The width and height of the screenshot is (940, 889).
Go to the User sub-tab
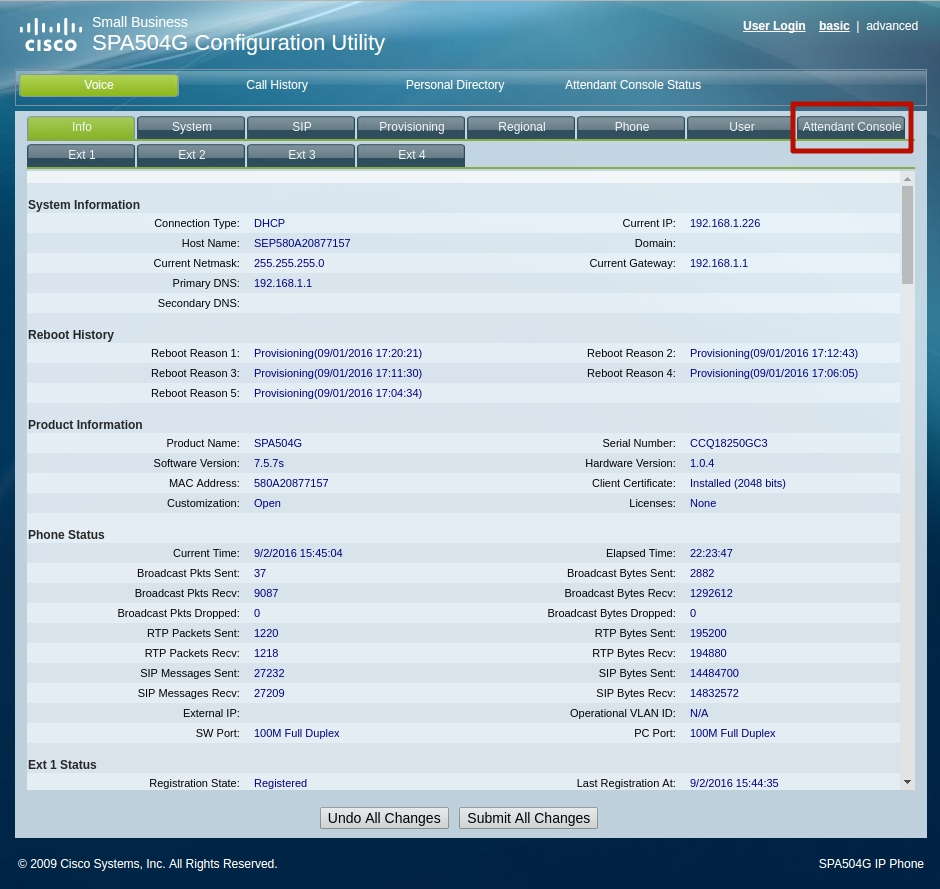click(x=741, y=127)
